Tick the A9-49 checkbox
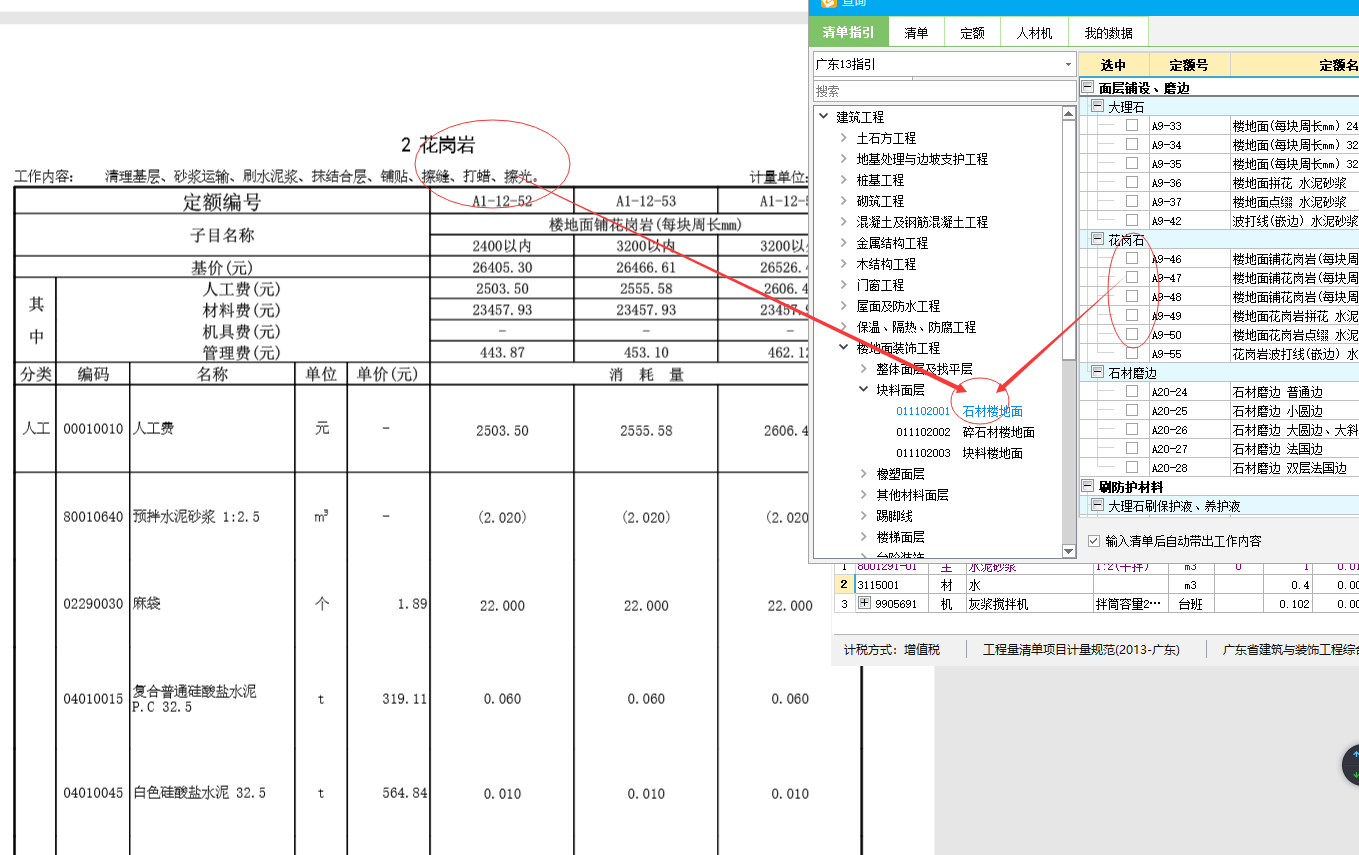The width and height of the screenshot is (1359, 855). tap(1131, 316)
